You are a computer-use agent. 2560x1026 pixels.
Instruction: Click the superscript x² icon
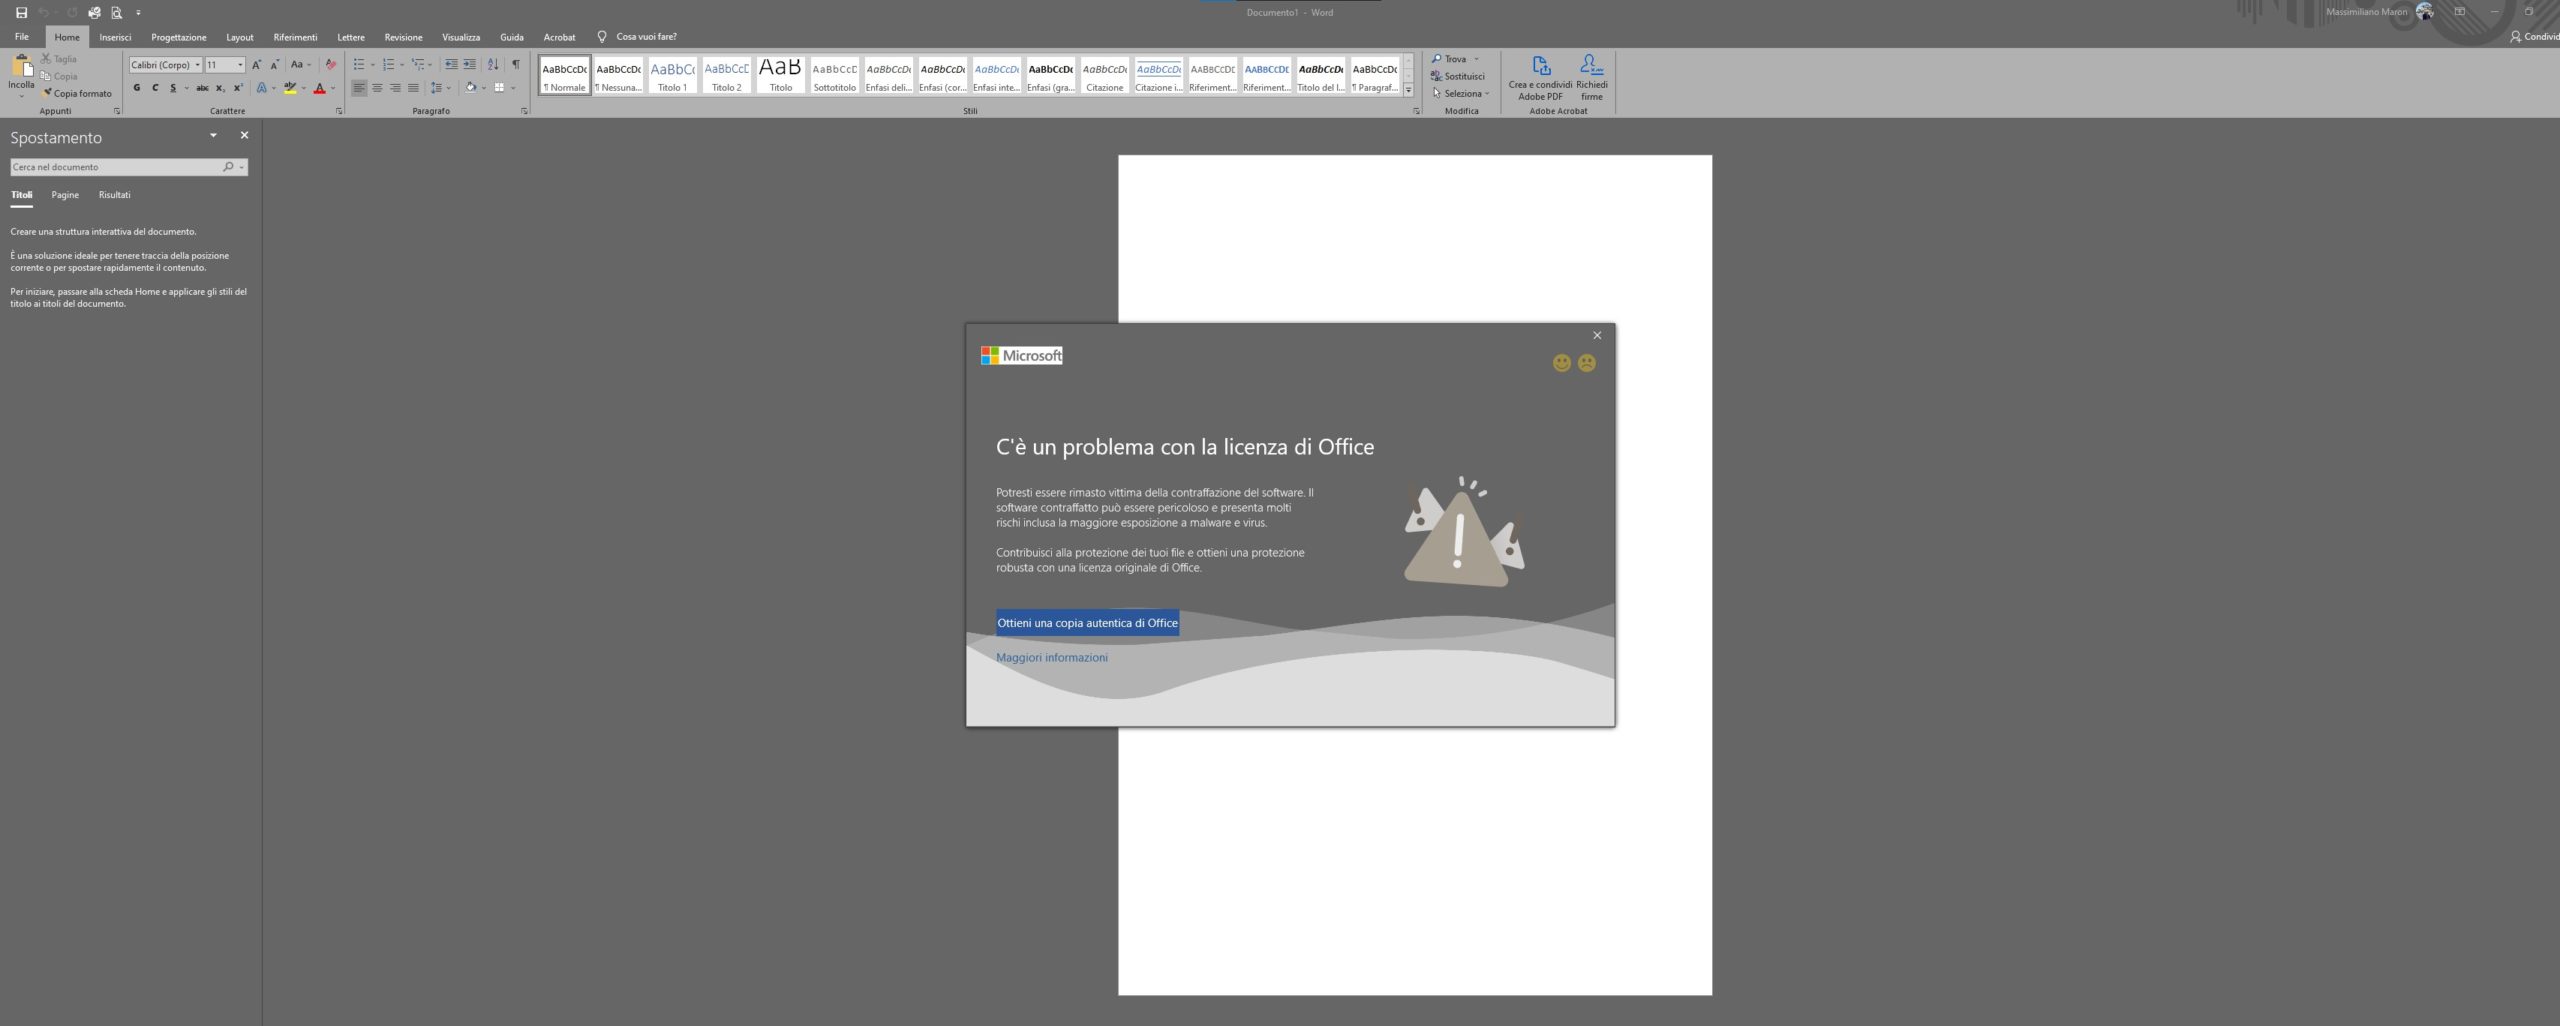(238, 88)
